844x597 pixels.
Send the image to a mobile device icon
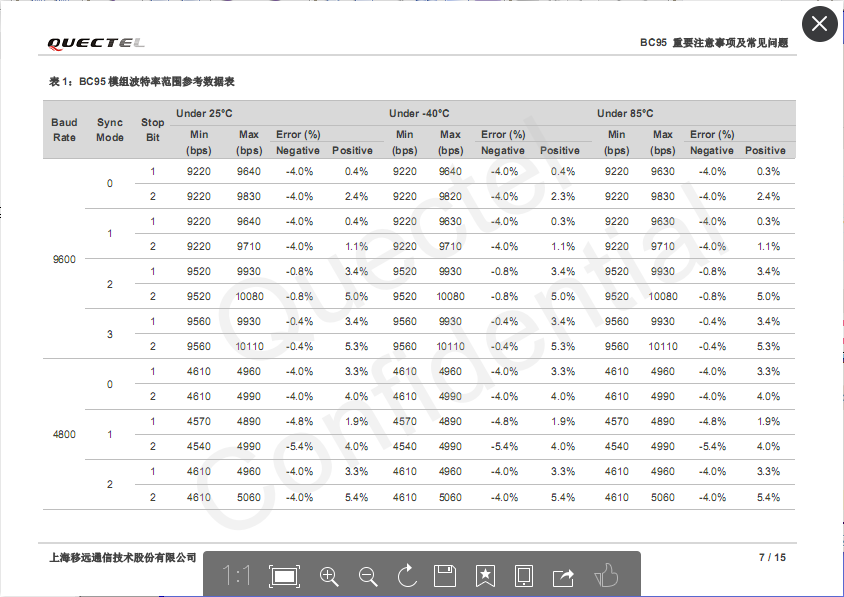tap(524, 576)
